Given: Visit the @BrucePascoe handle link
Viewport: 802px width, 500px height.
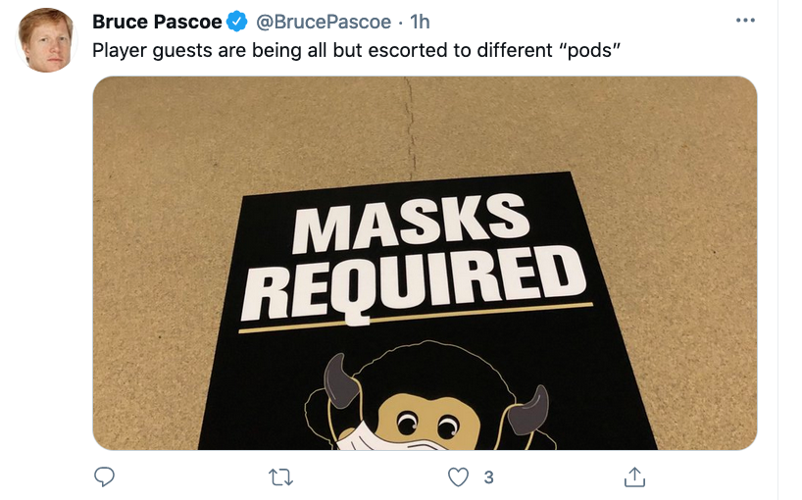Looking at the screenshot, I should click(x=323, y=21).
